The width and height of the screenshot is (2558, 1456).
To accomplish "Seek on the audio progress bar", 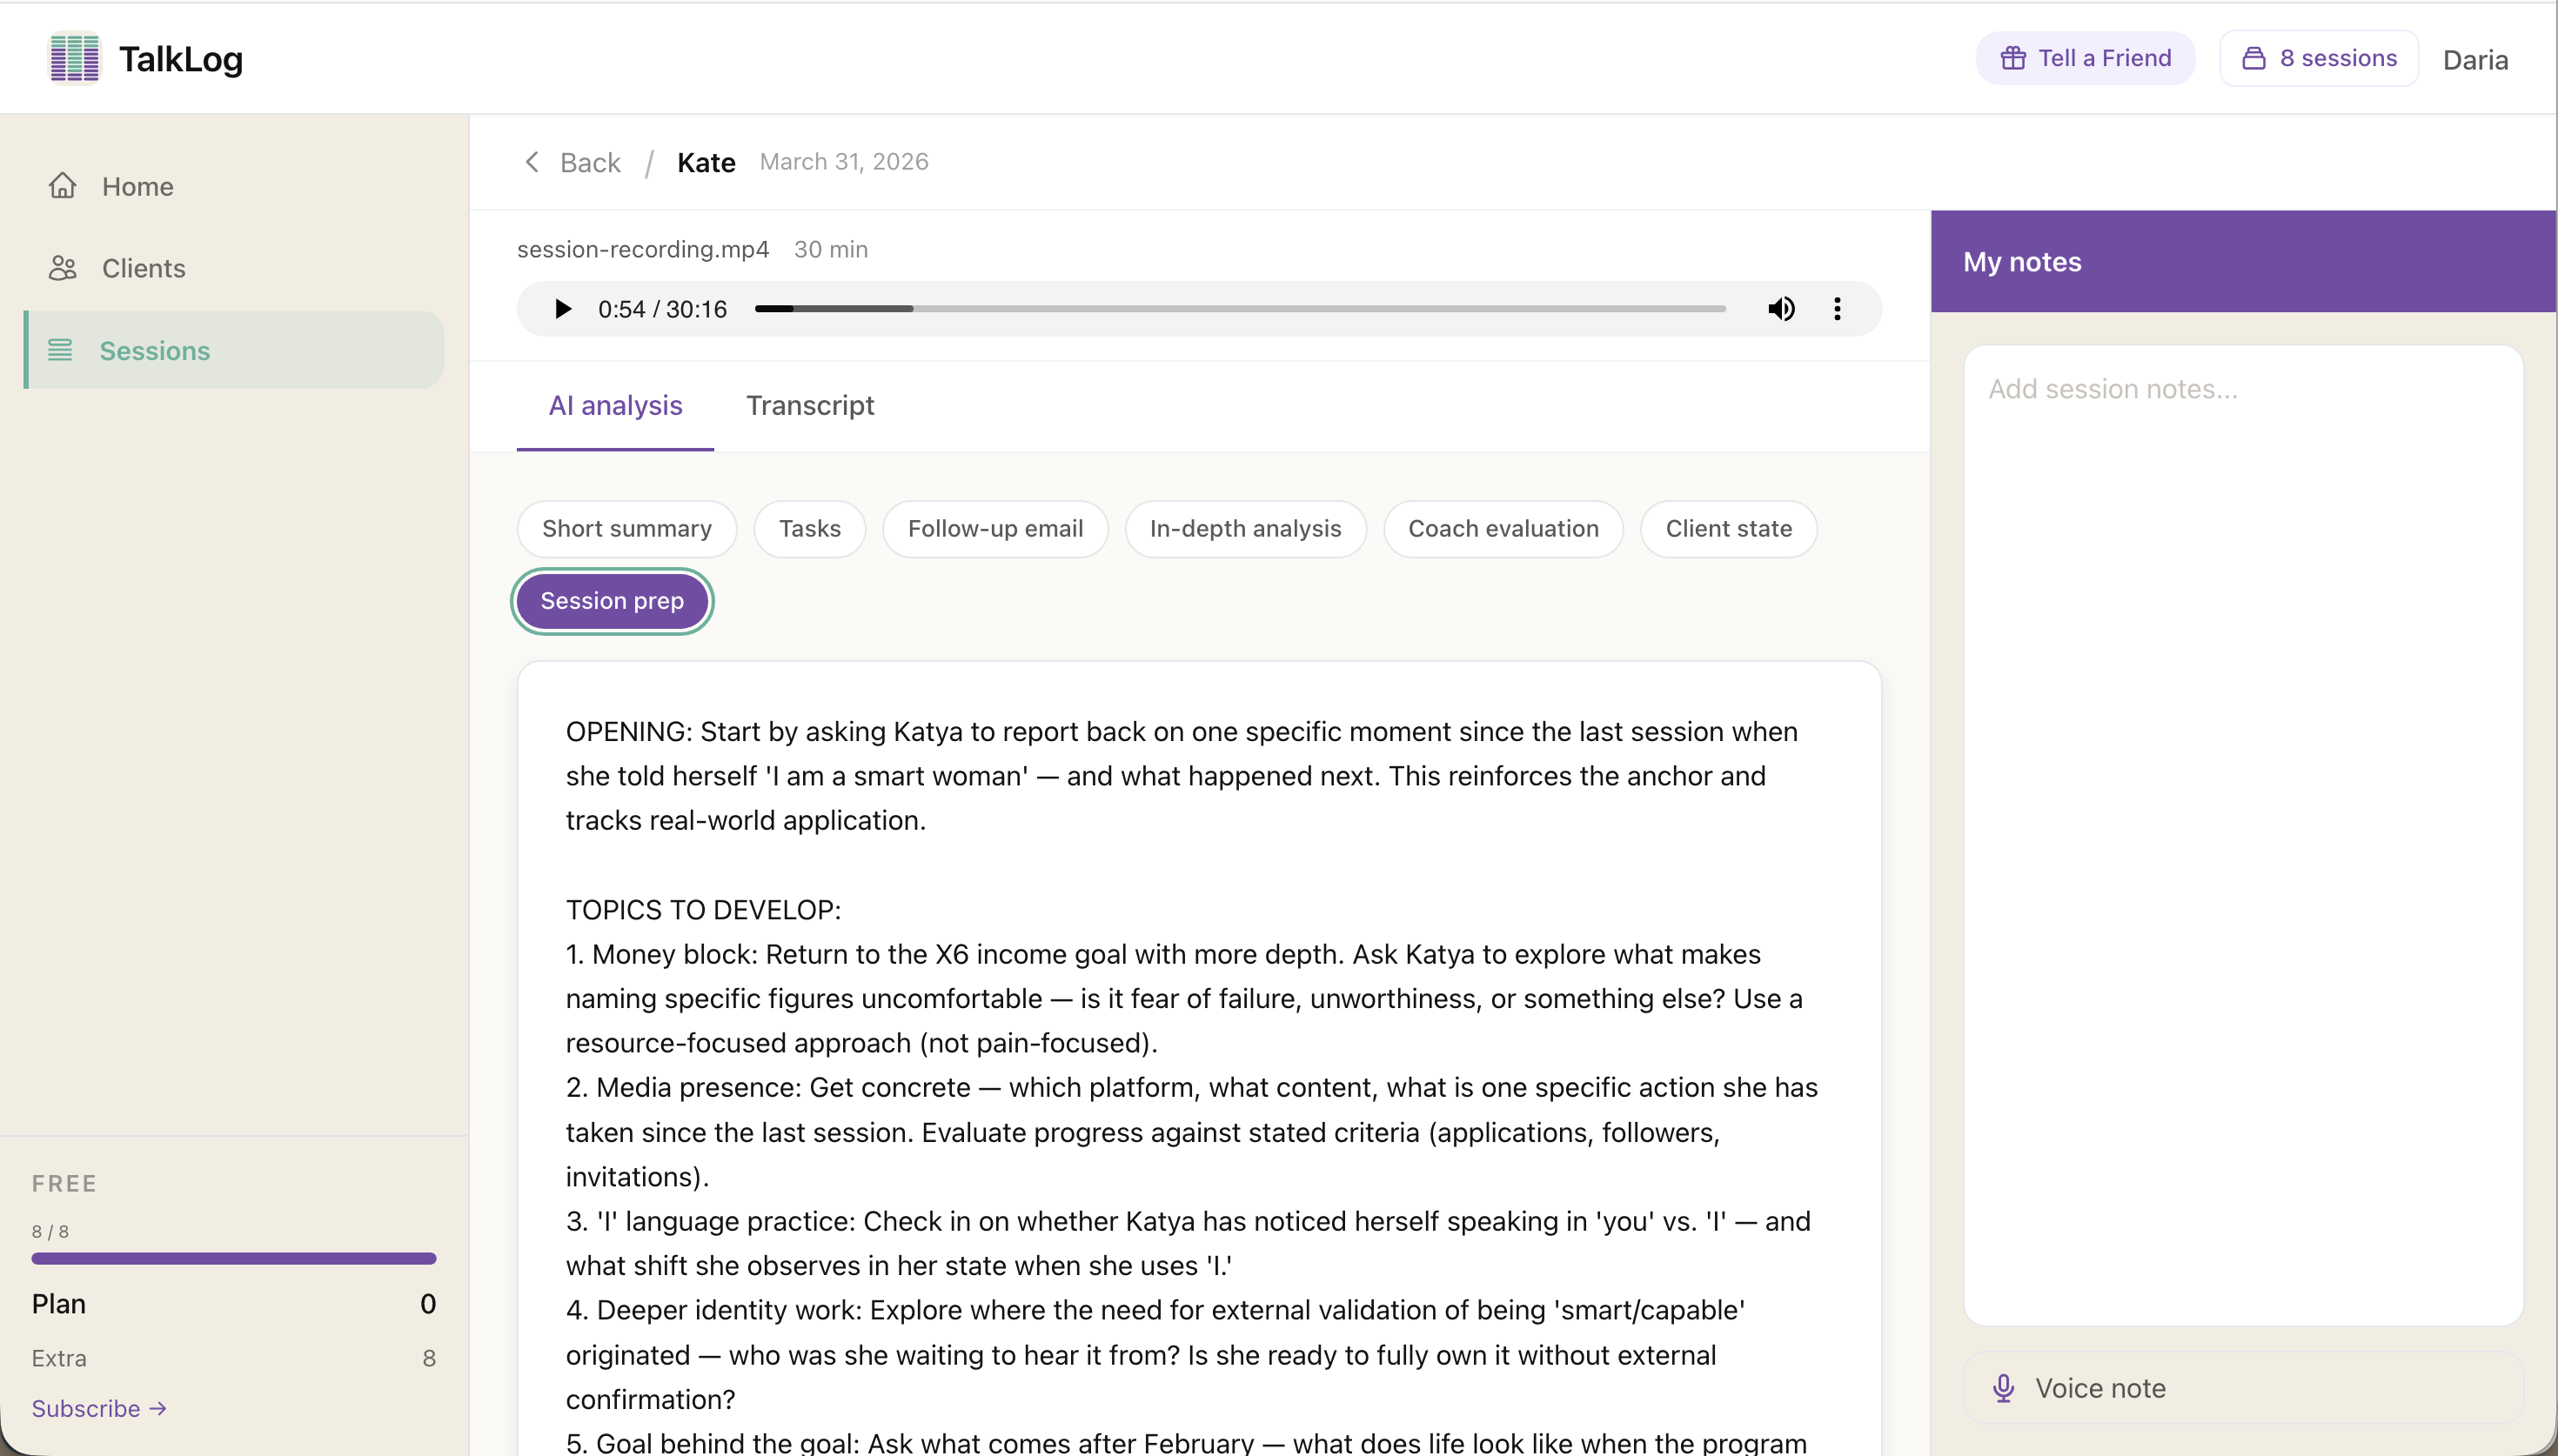I will pyautogui.click(x=1240, y=308).
